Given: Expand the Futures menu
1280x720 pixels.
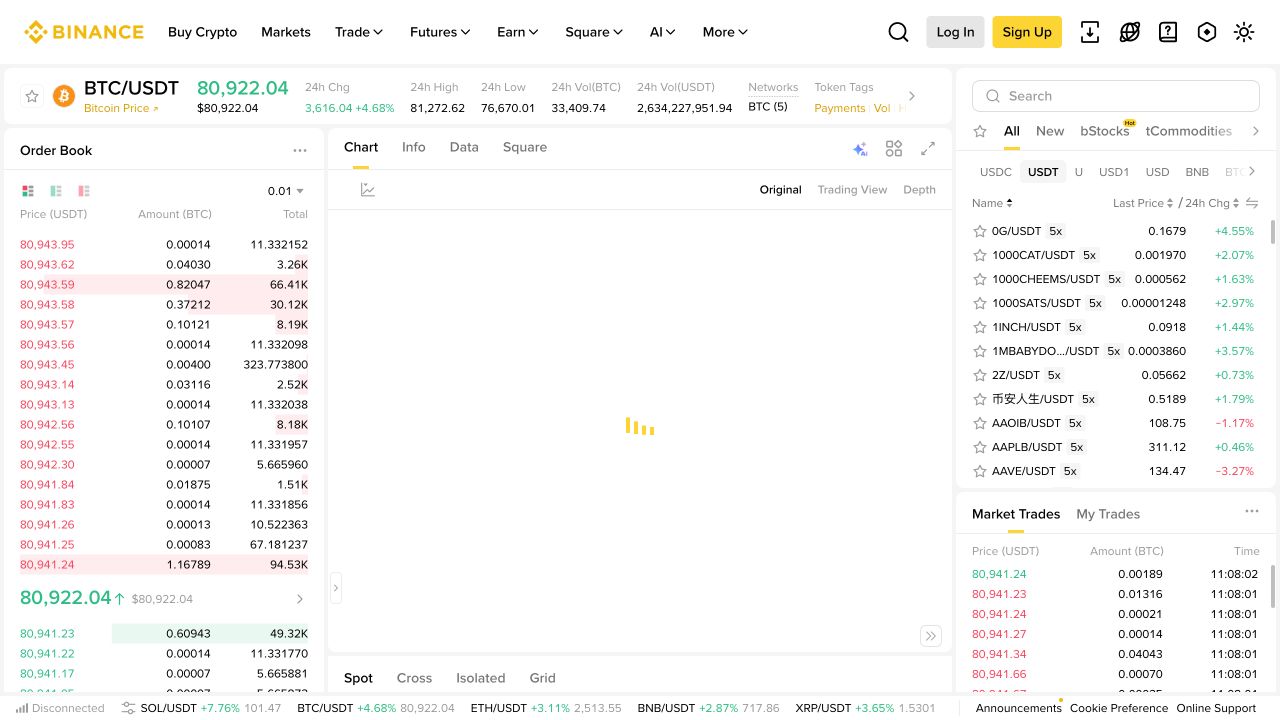Looking at the screenshot, I should click(x=440, y=32).
